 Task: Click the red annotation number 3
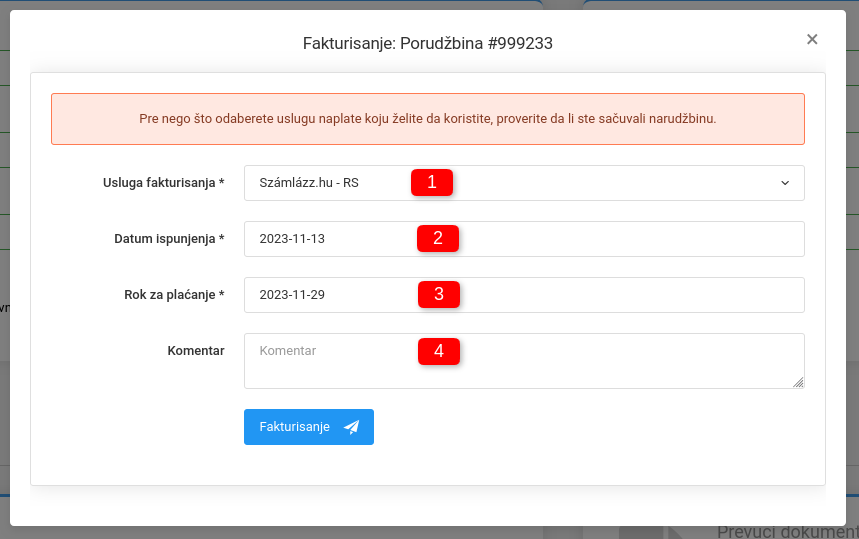click(438, 294)
